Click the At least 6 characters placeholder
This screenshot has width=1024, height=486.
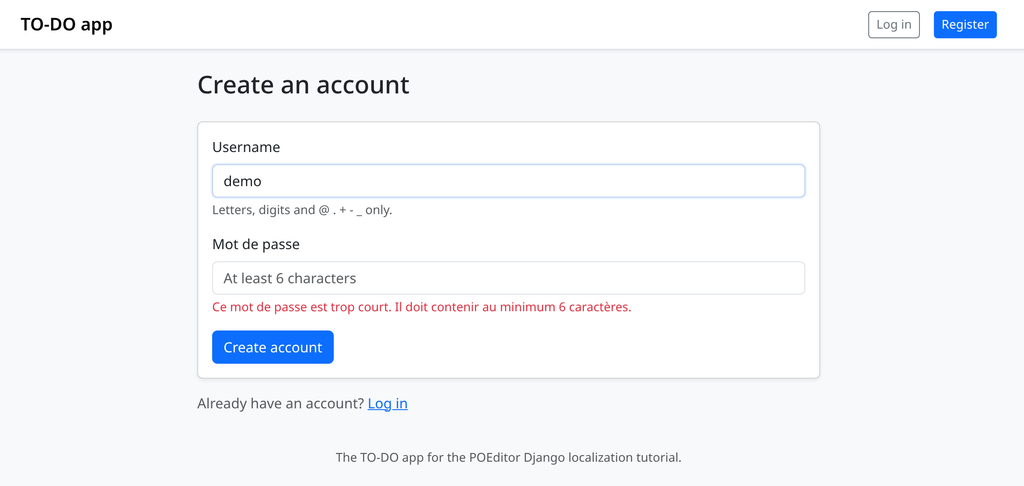click(x=290, y=278)
